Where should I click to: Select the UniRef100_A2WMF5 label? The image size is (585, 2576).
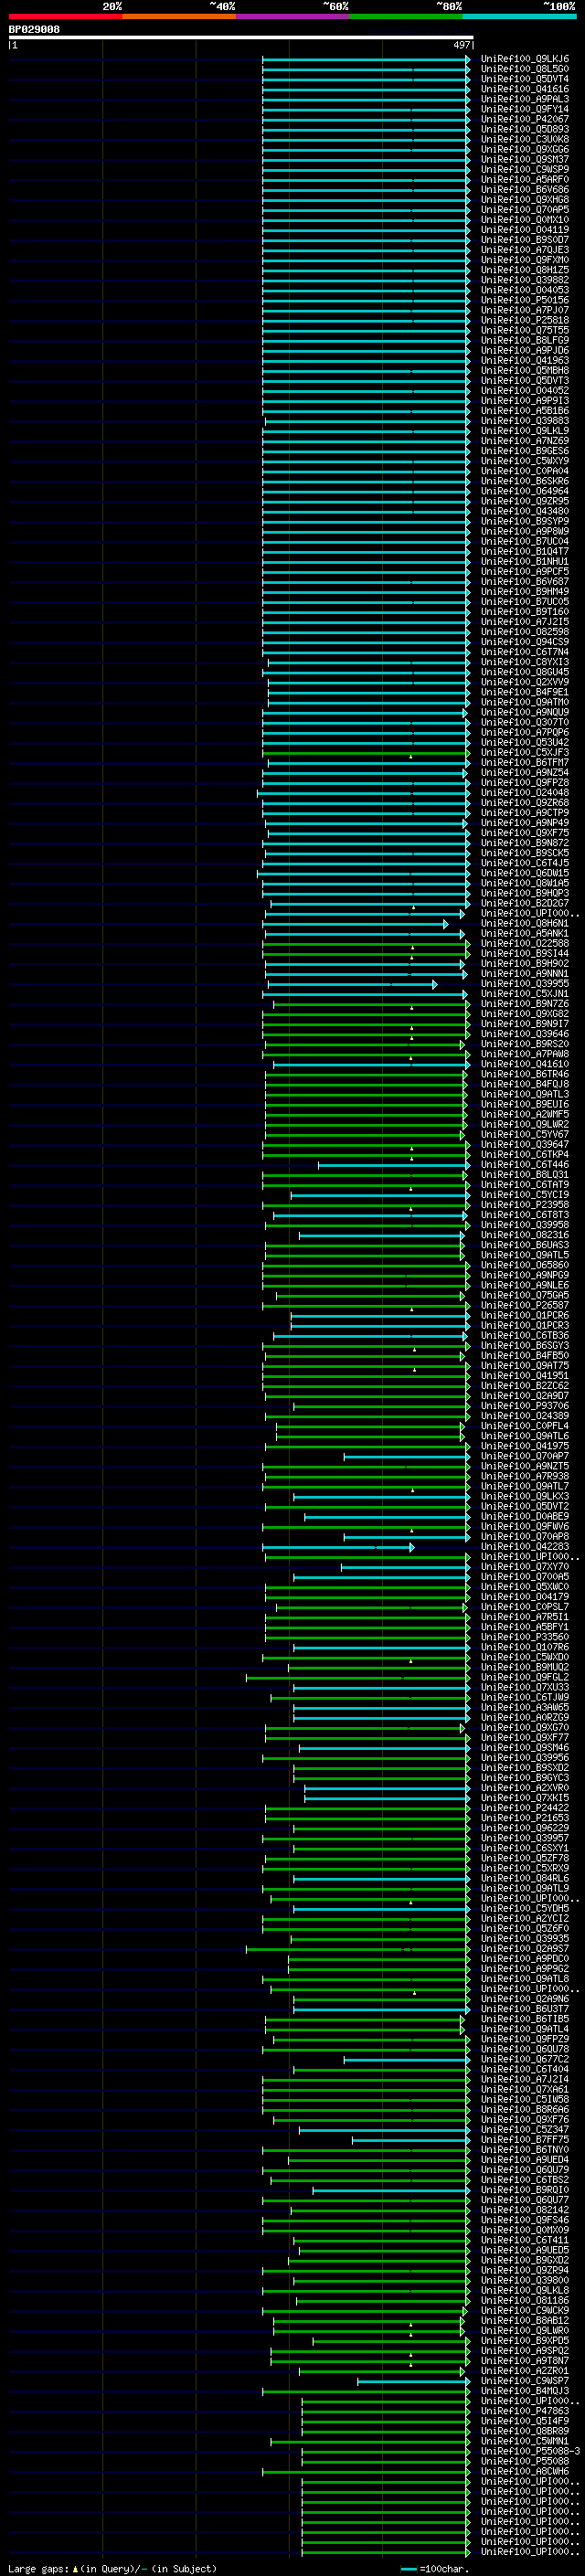pos(525,1114)
